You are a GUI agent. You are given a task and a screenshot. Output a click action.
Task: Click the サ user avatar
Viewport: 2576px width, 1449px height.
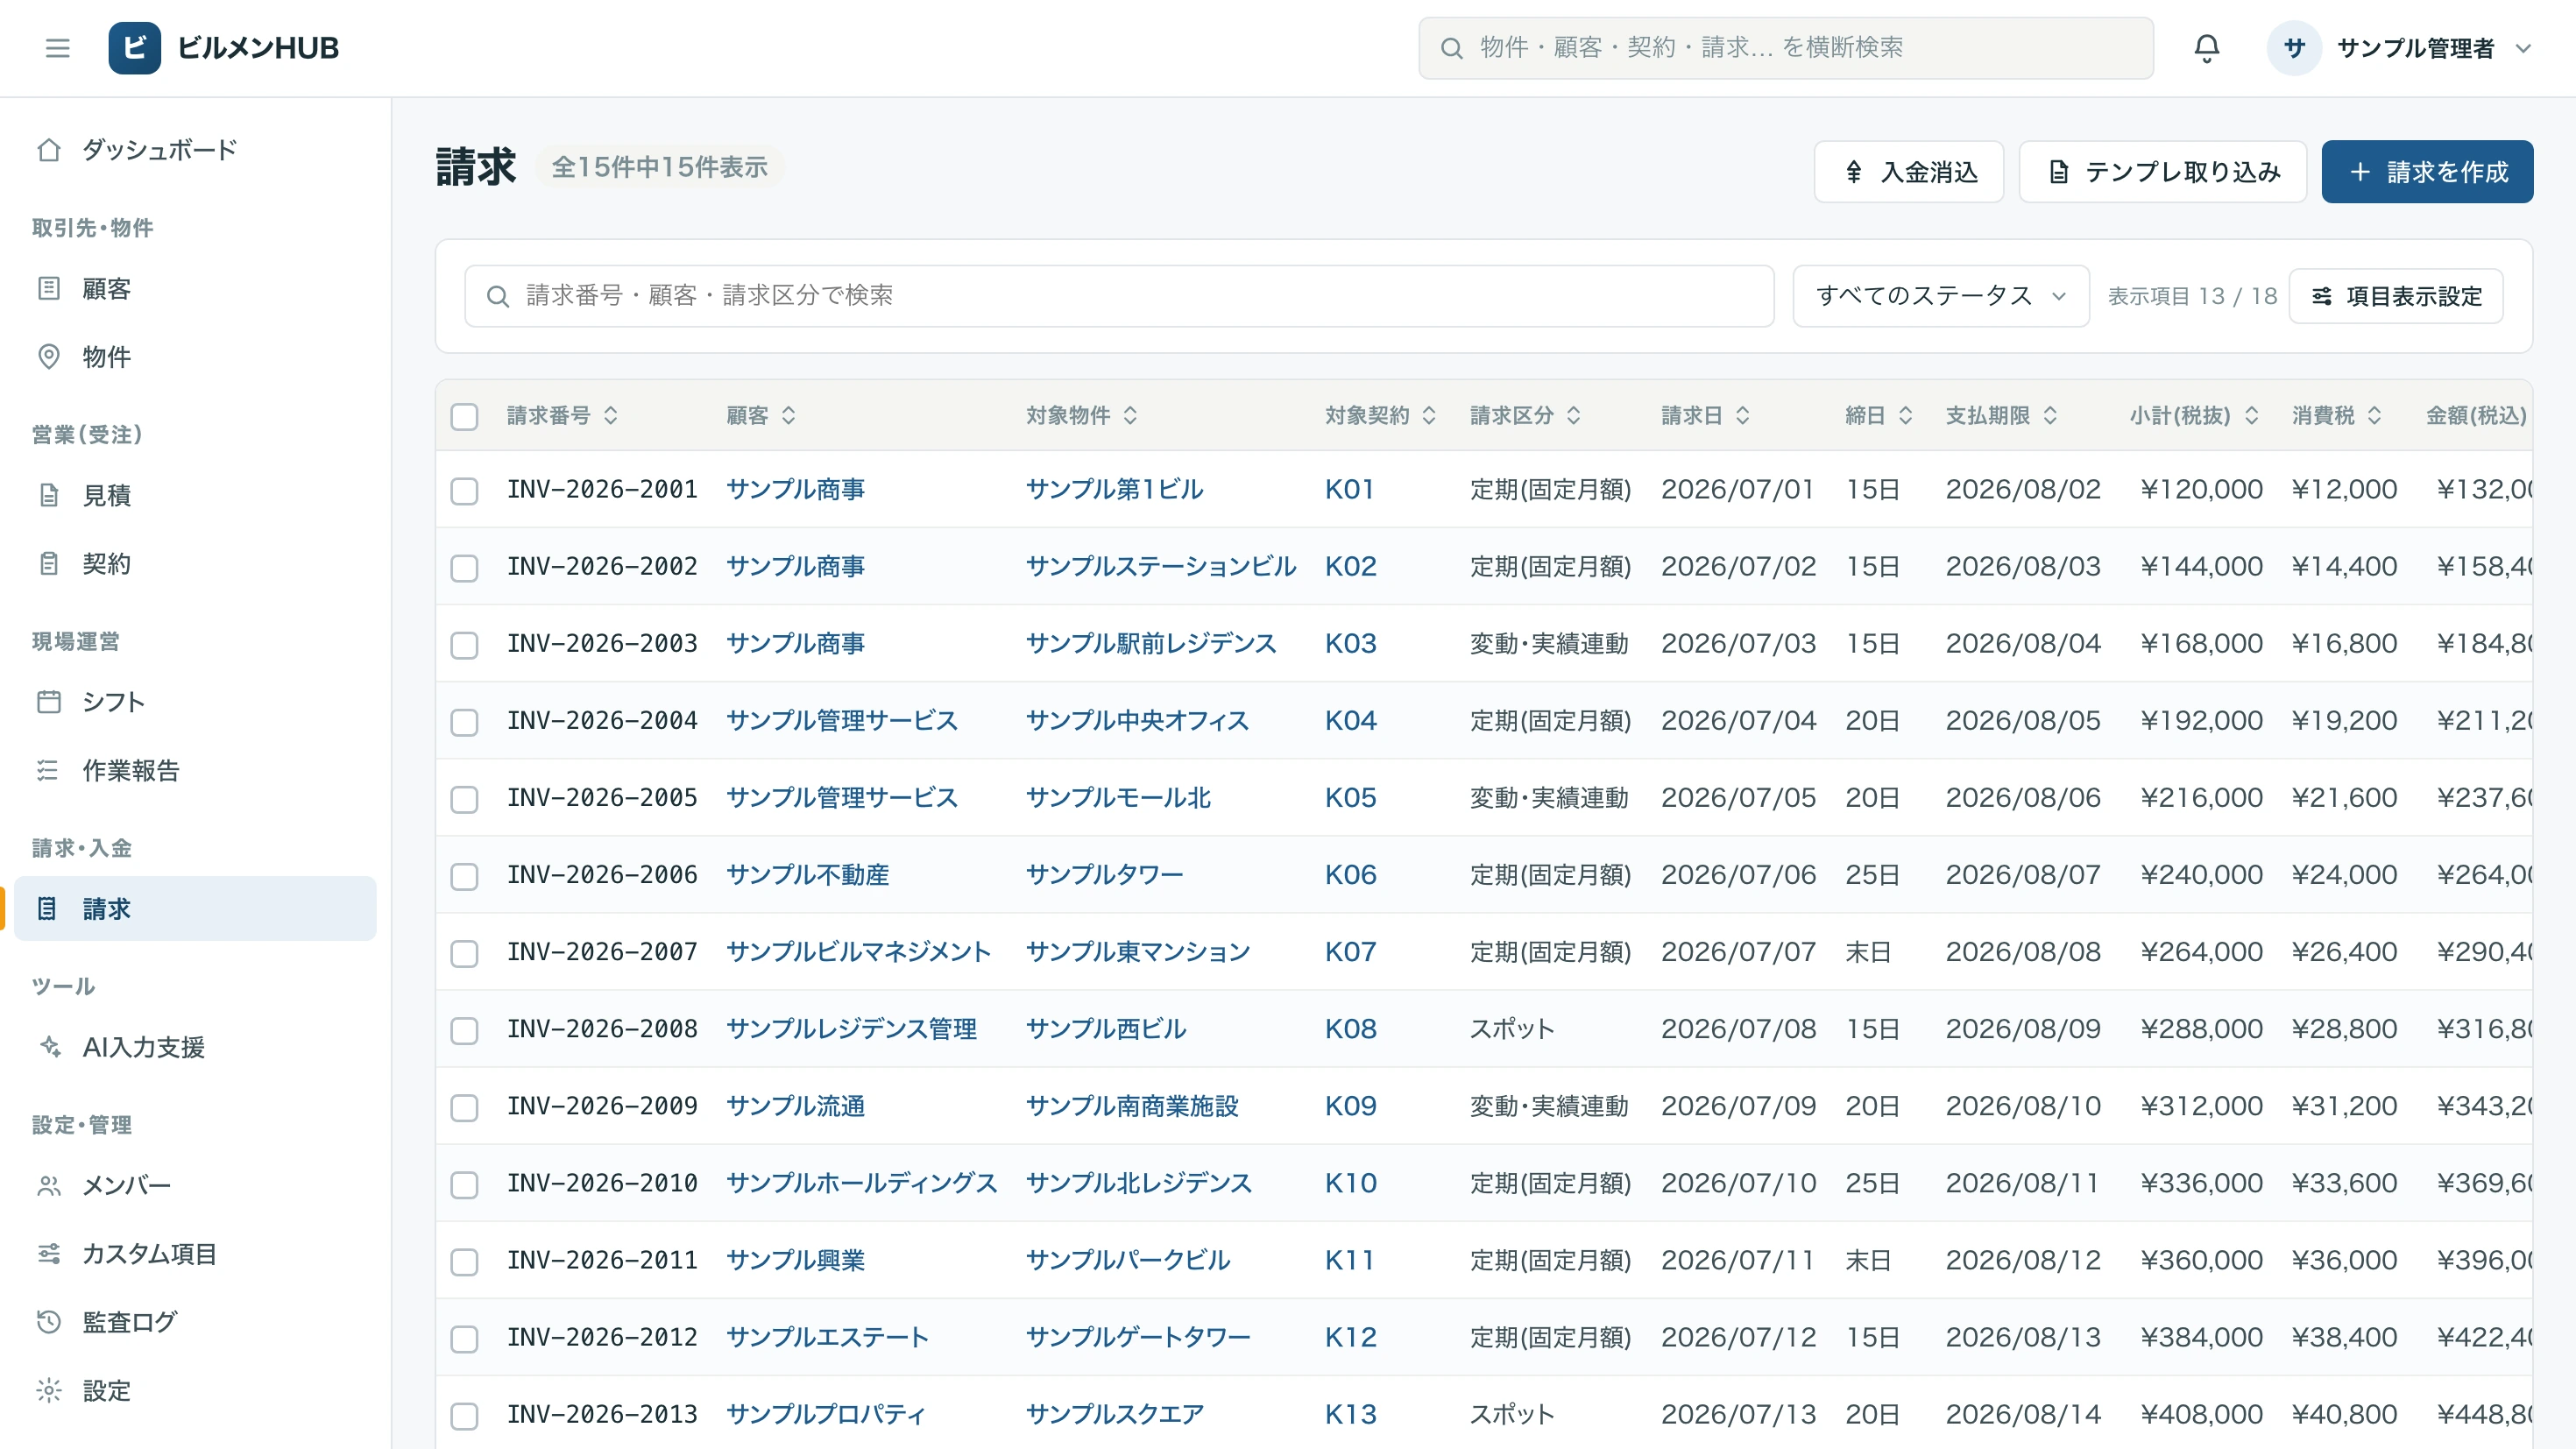[2294, 48]
